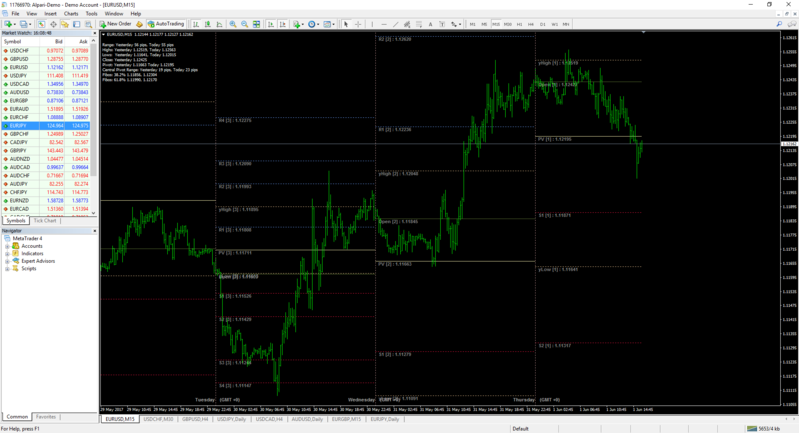This screenshot has width=799, height=433.
Task: Close the Market Watch panel
Action: click(94, 33)
